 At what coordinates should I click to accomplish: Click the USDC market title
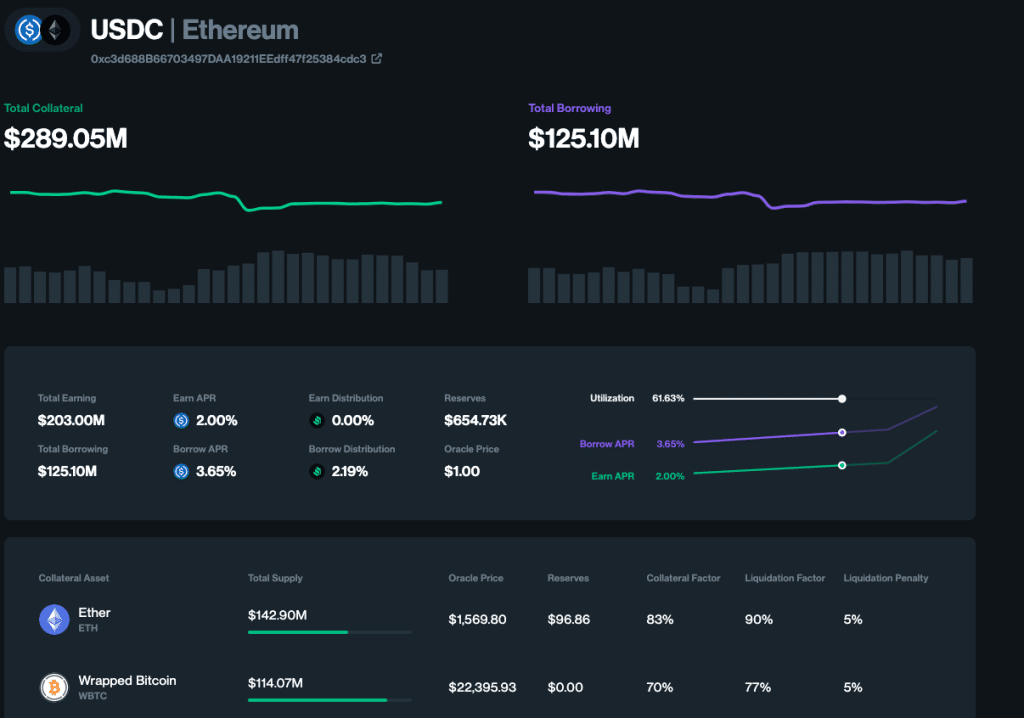point(127,30)
